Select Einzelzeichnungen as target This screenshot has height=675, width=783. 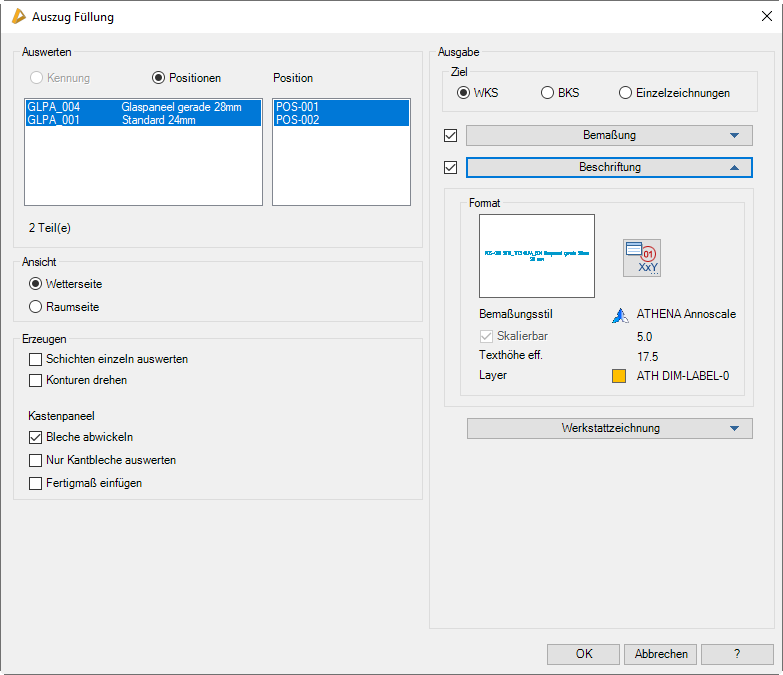click(x=625, y=93)
